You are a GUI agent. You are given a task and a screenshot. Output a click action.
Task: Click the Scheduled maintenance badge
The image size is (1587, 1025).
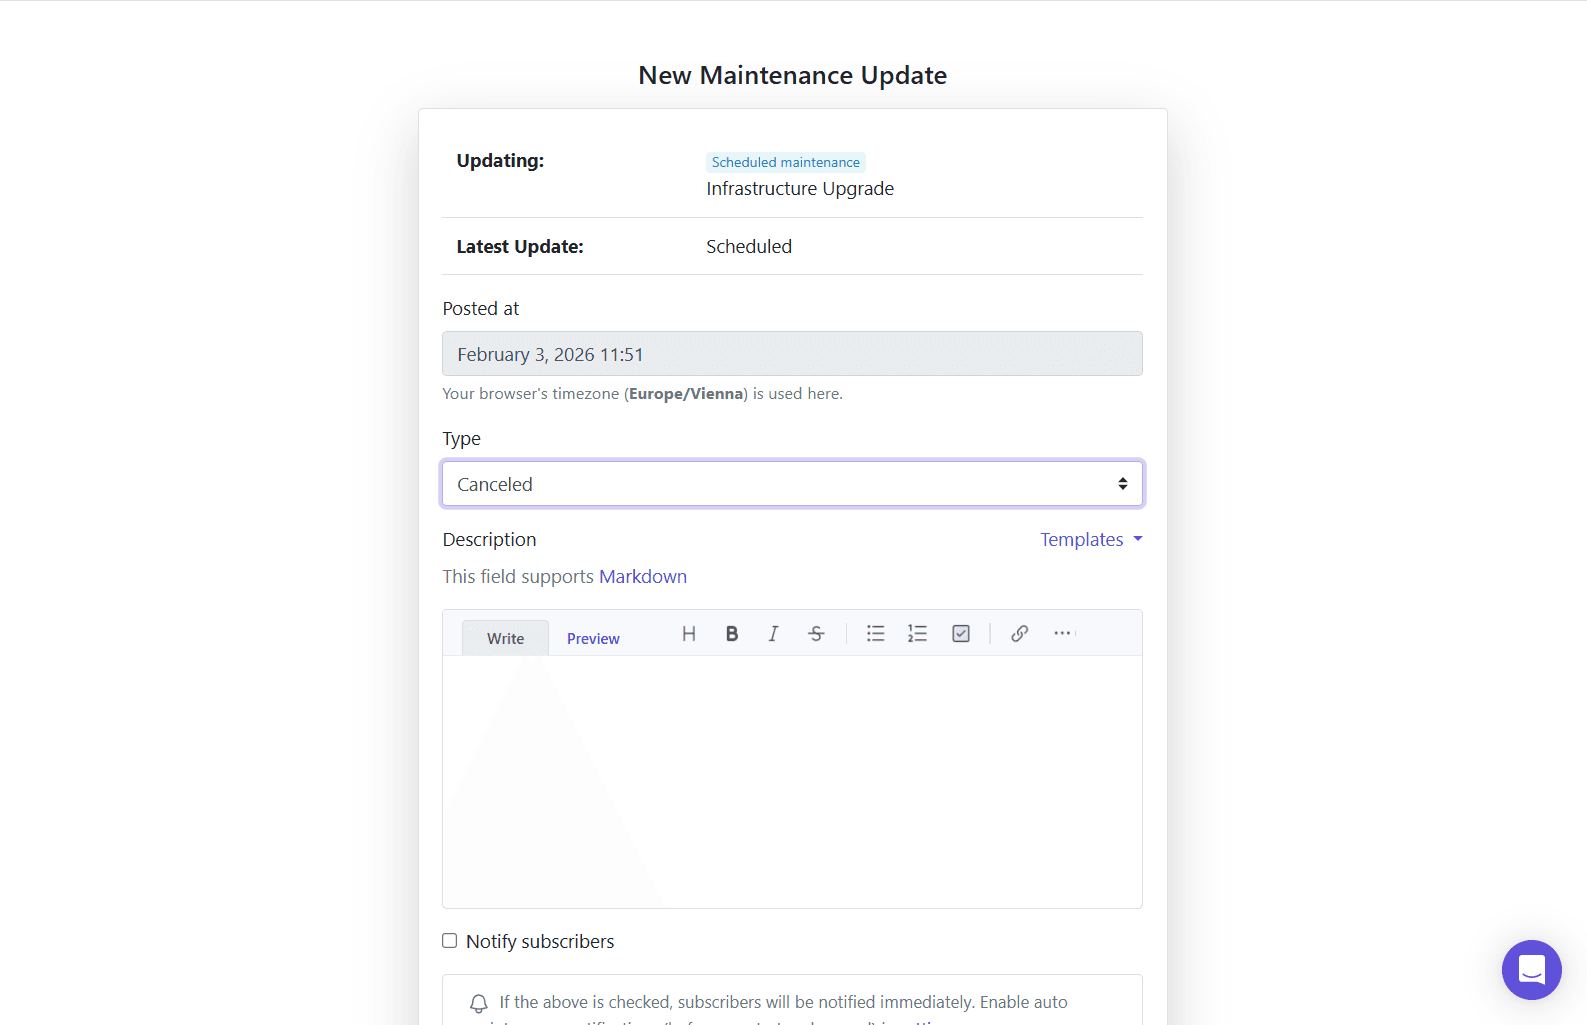(785, 162)
